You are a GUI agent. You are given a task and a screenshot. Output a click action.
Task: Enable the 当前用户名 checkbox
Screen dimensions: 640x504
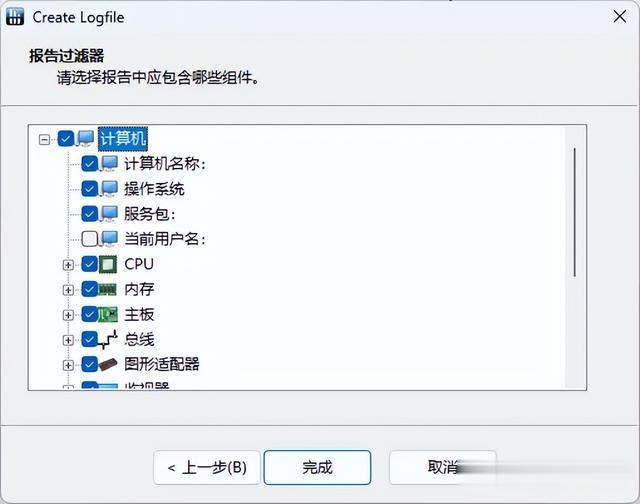[x=89, y=239]
